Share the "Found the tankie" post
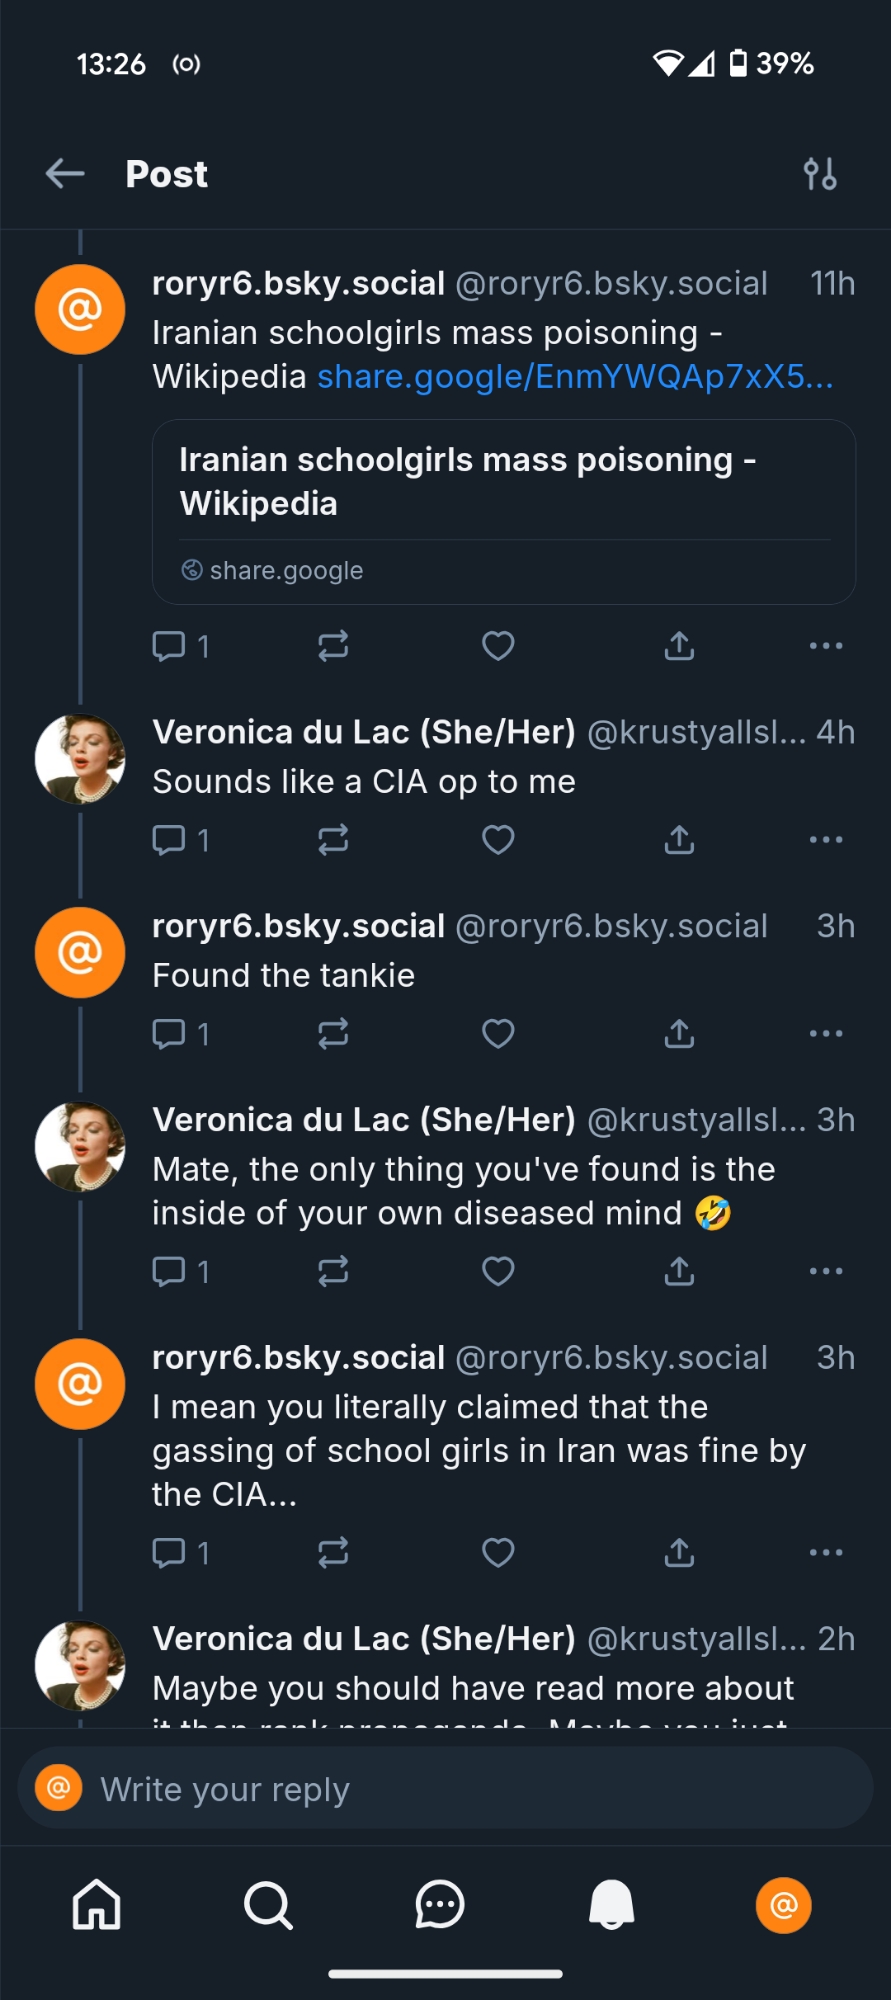 coord(679,1033)
